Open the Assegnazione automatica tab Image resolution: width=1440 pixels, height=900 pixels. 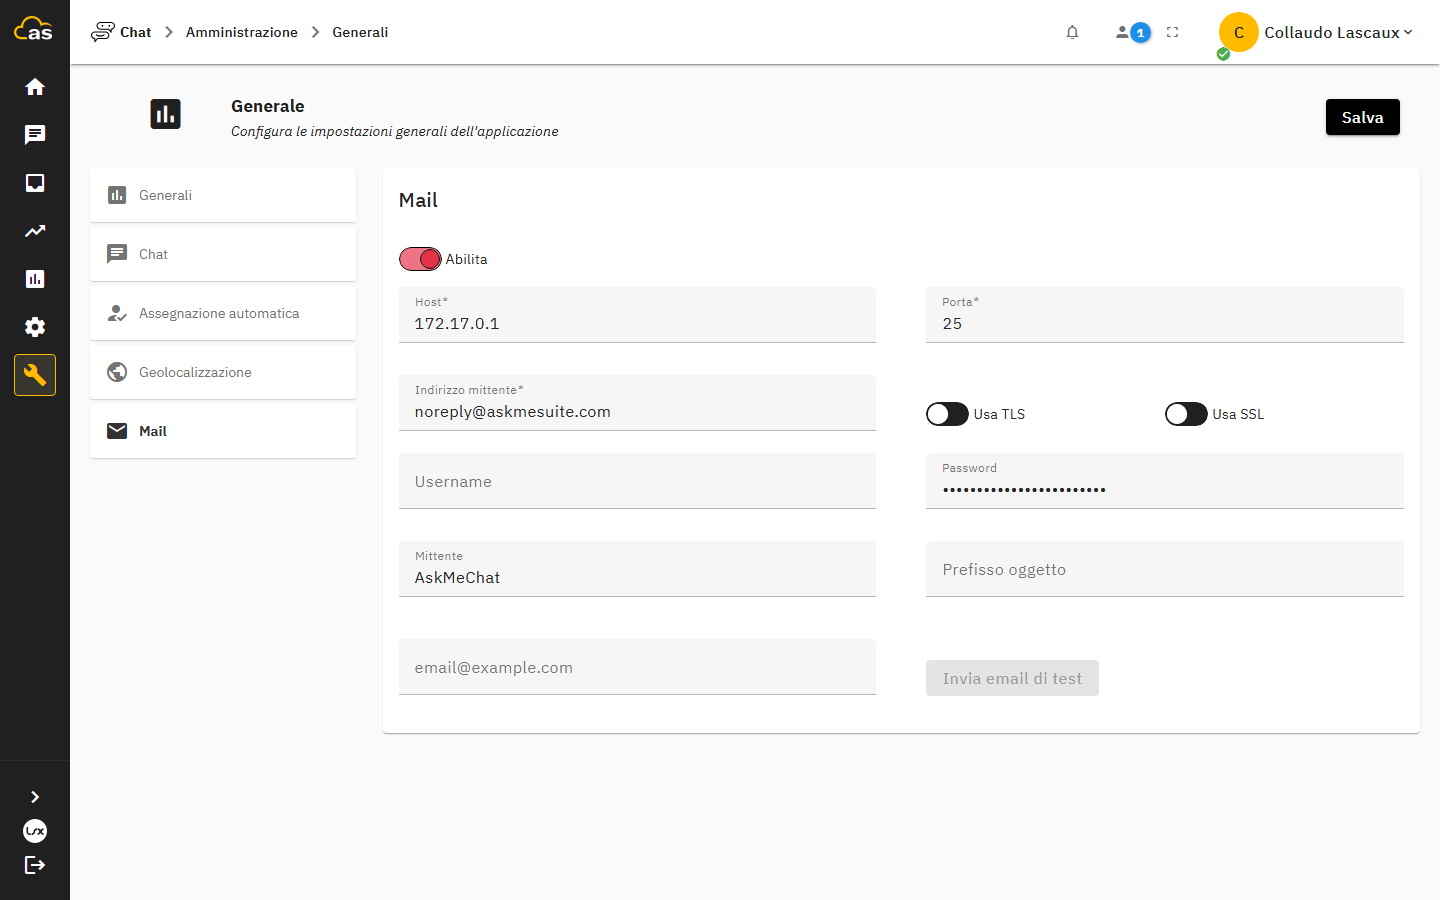(x=223, y=313)
